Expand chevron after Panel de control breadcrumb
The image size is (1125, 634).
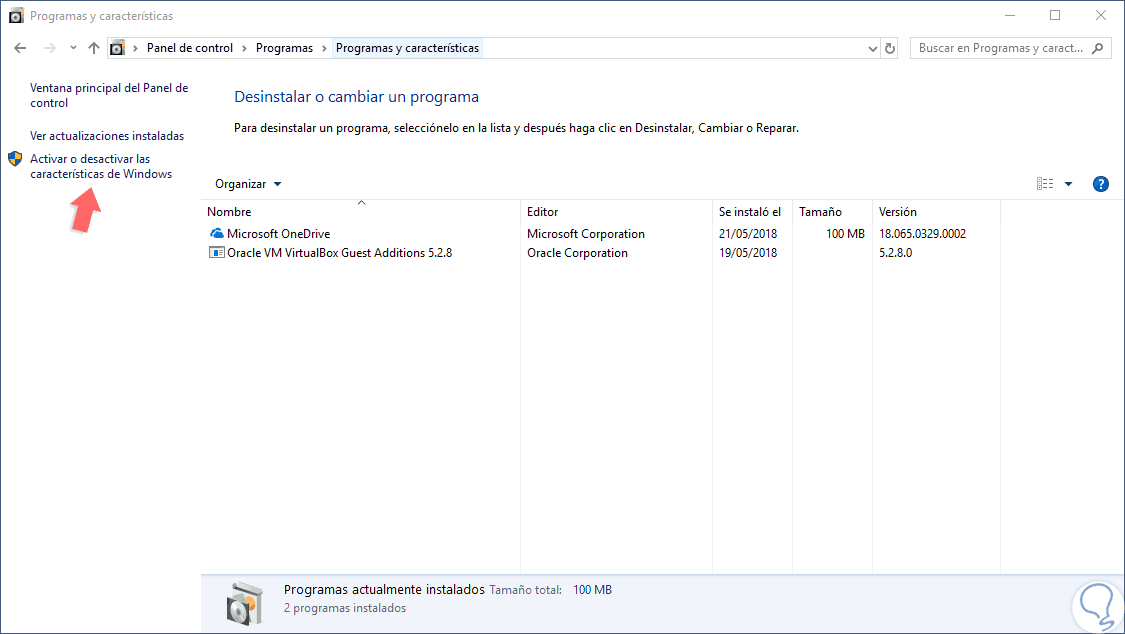pyautogui.click(x=245, y=48)
